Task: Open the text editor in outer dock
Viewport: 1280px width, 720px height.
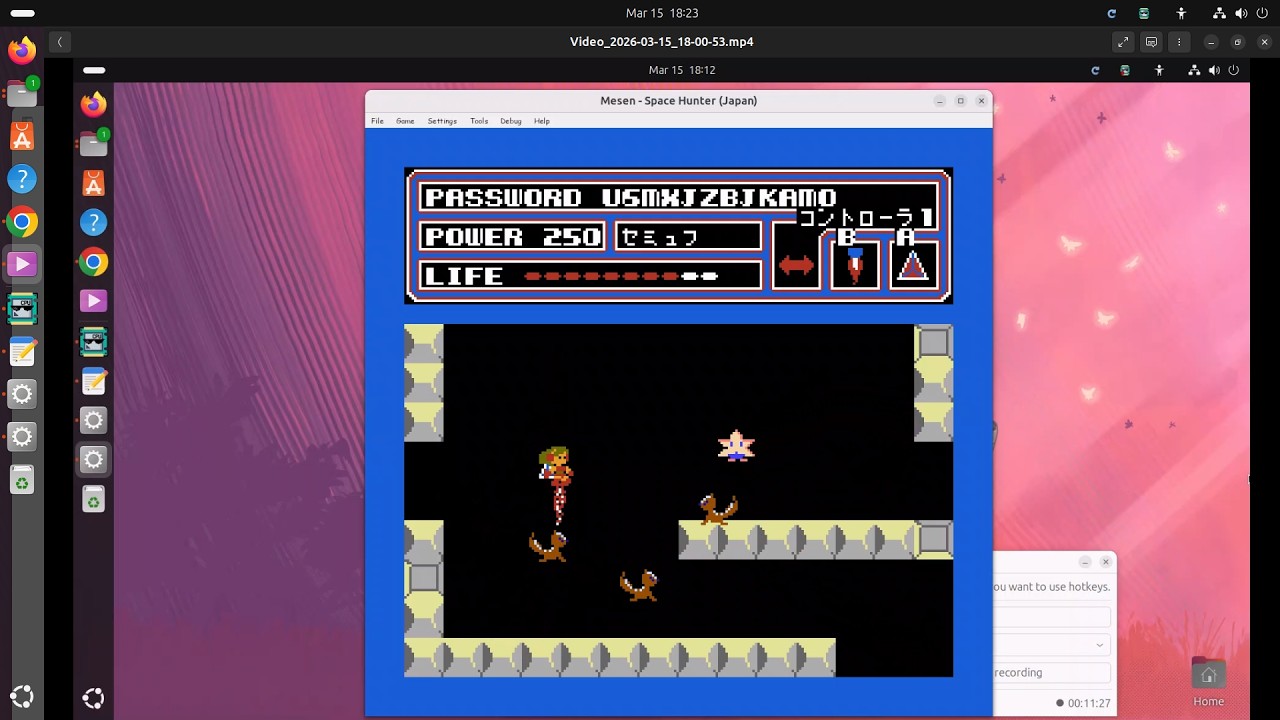Action: coord(22,351)
